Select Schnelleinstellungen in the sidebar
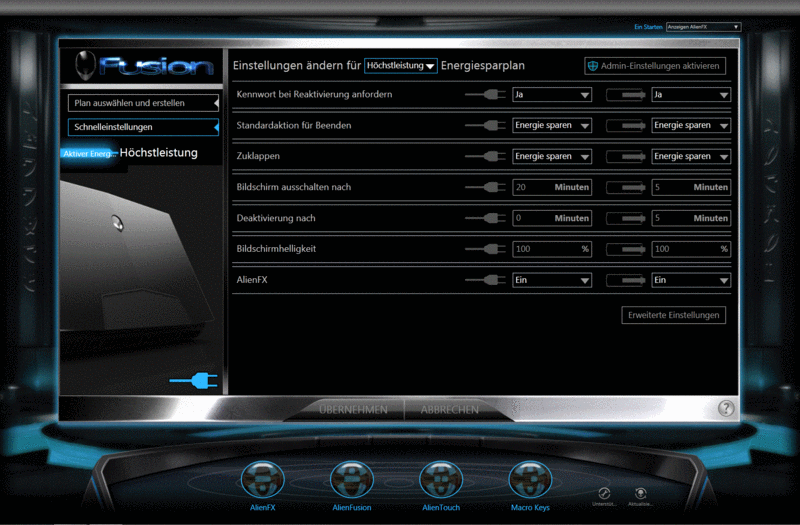 coord(143,127)
